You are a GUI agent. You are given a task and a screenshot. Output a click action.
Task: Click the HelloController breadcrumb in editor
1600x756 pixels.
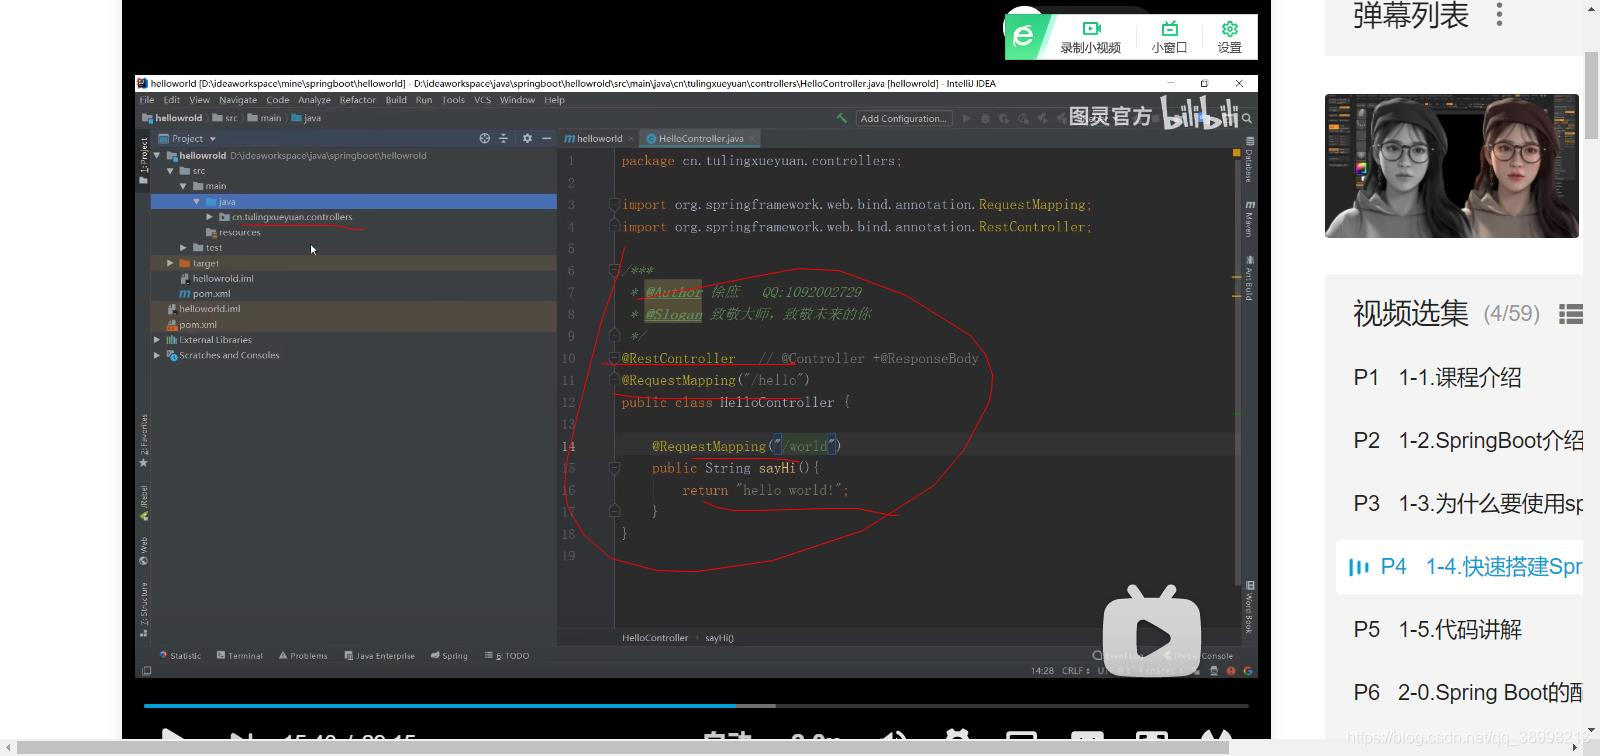coord(655,638)
